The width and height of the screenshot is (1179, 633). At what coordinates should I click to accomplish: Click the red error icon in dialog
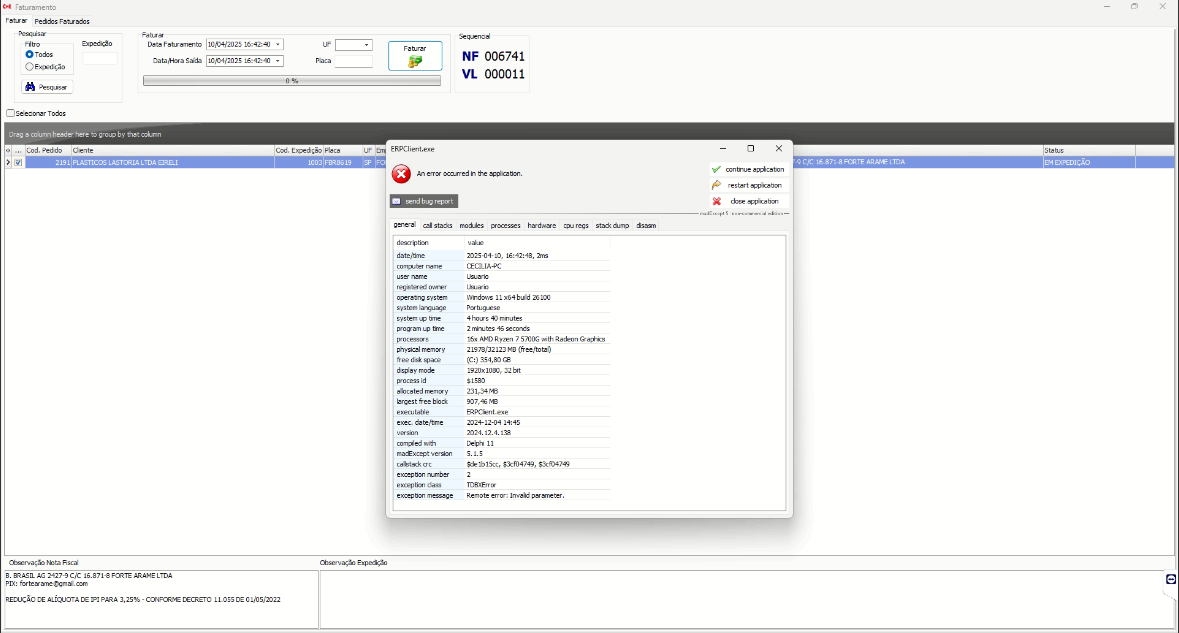point(401,174)
